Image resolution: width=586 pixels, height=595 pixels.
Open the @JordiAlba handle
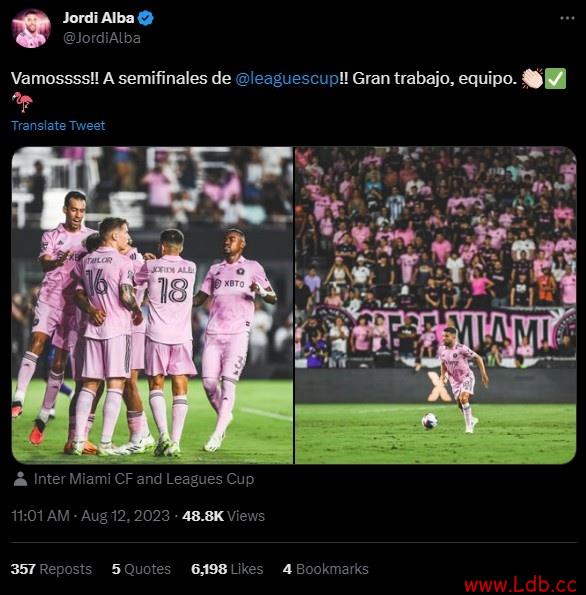102,38
